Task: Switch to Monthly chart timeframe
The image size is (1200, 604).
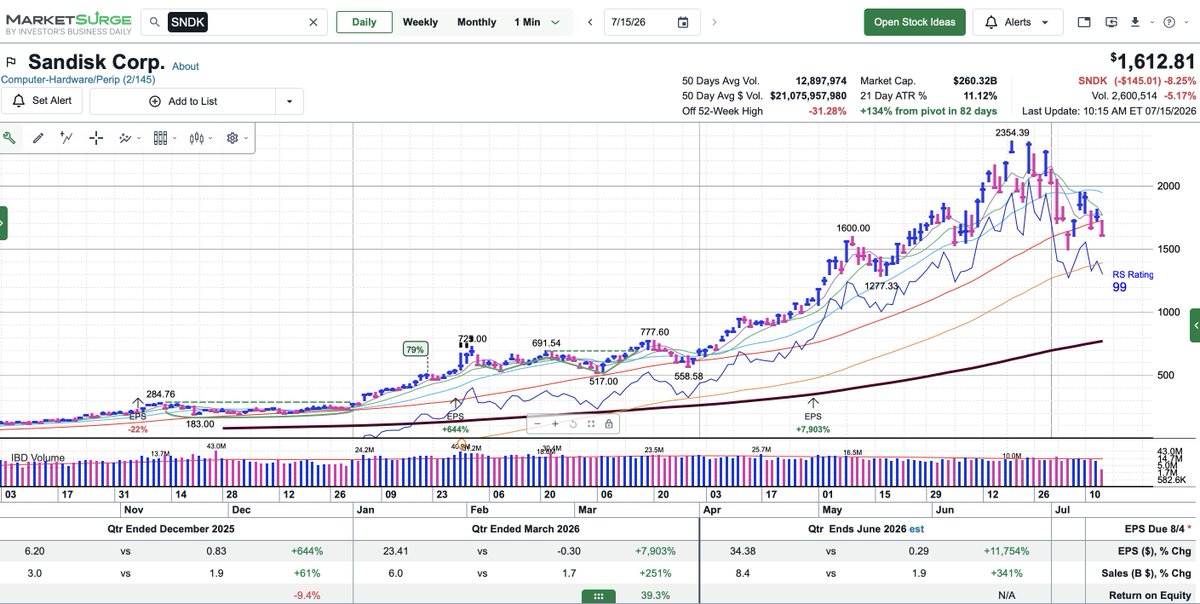Action: pos(477,22)
